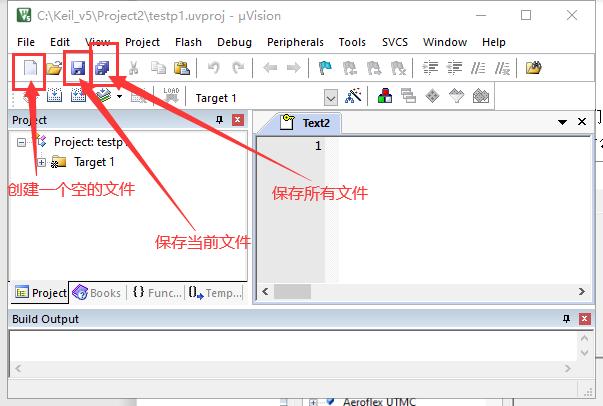
Task: Click the editor scroll left arrow
Action: pyautogui.click(x=265, y=292)
